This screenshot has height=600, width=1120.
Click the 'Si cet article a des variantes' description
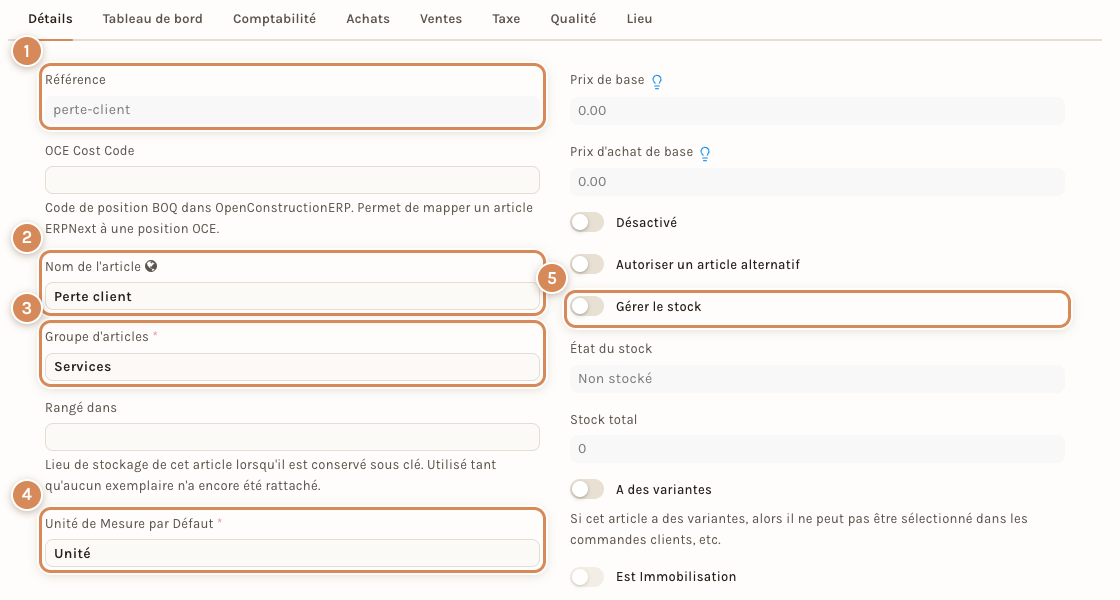pyautogui.click(x=799, y=529)
